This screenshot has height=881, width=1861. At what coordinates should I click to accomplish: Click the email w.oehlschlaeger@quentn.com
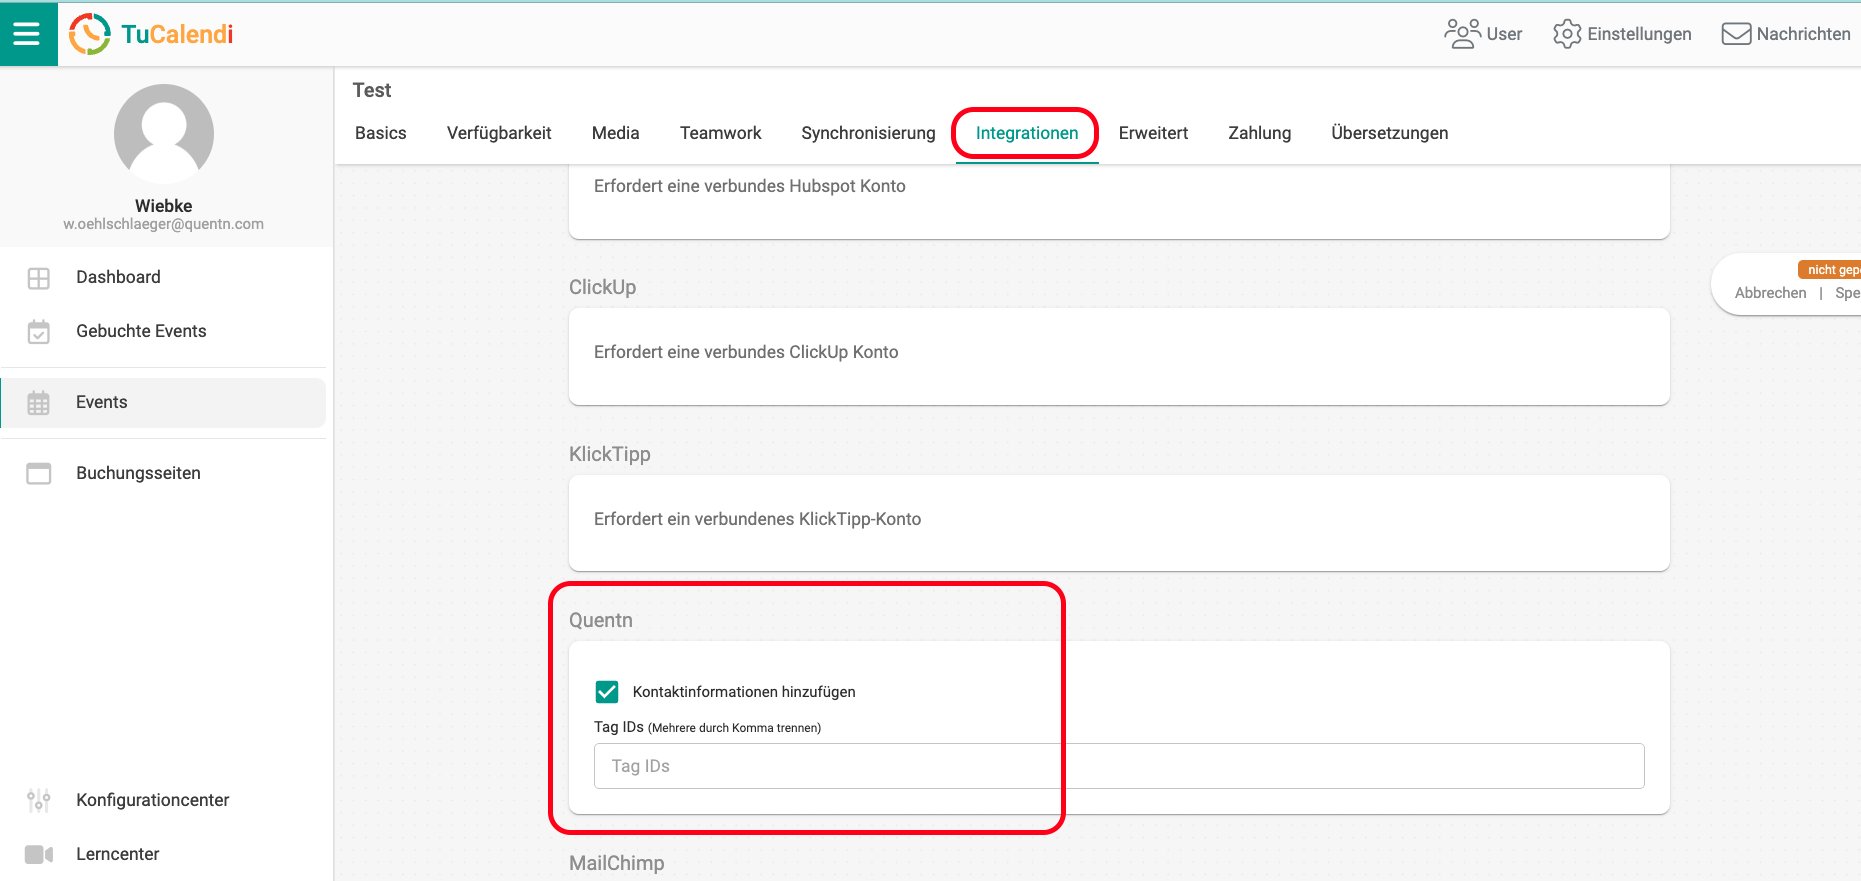(164, 224)
